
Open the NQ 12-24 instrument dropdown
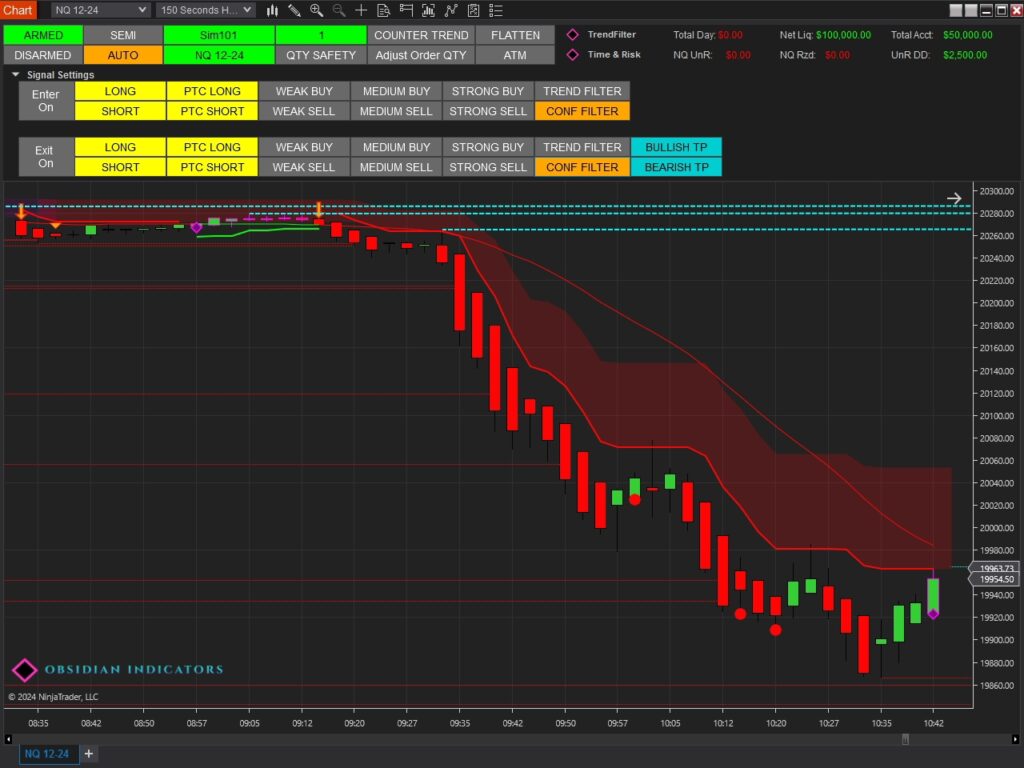pyautogui.click(x=100, y=10)
